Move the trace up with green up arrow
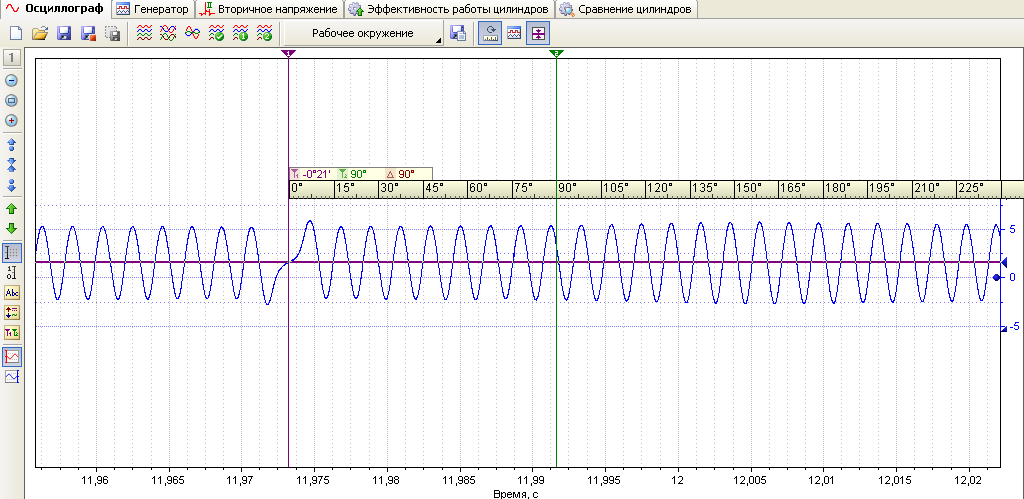 coord(11,209)
